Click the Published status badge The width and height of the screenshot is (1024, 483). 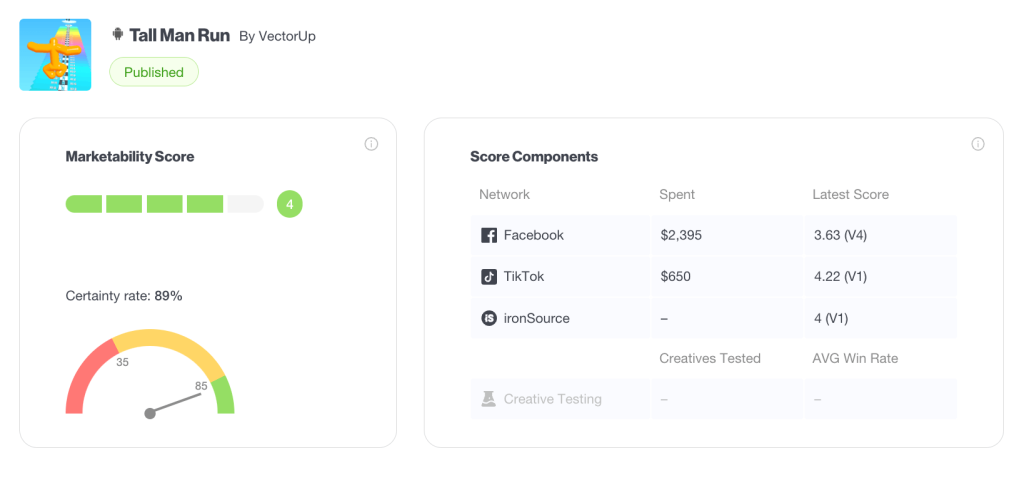(154, 72)
